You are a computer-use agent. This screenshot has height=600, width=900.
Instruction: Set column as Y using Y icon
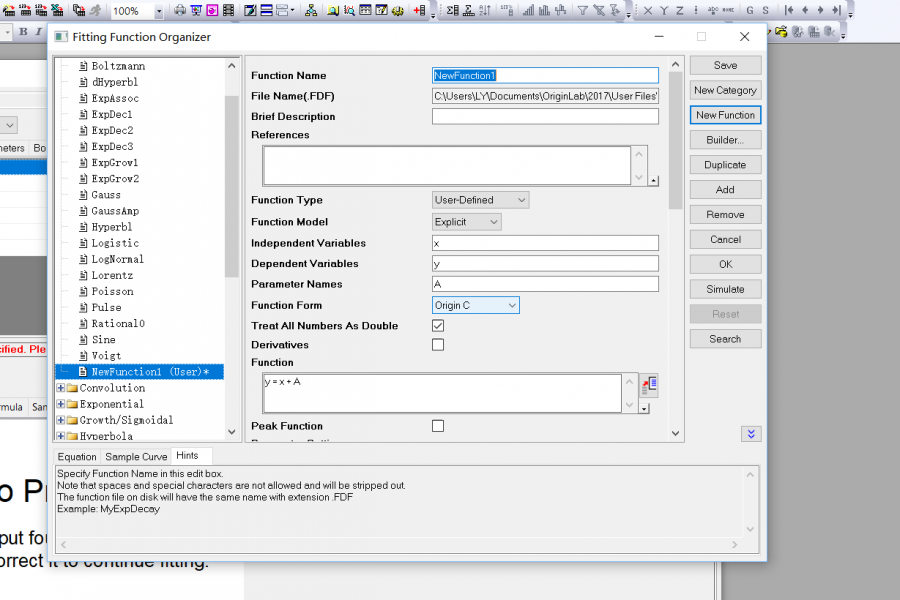click(664, 10)
